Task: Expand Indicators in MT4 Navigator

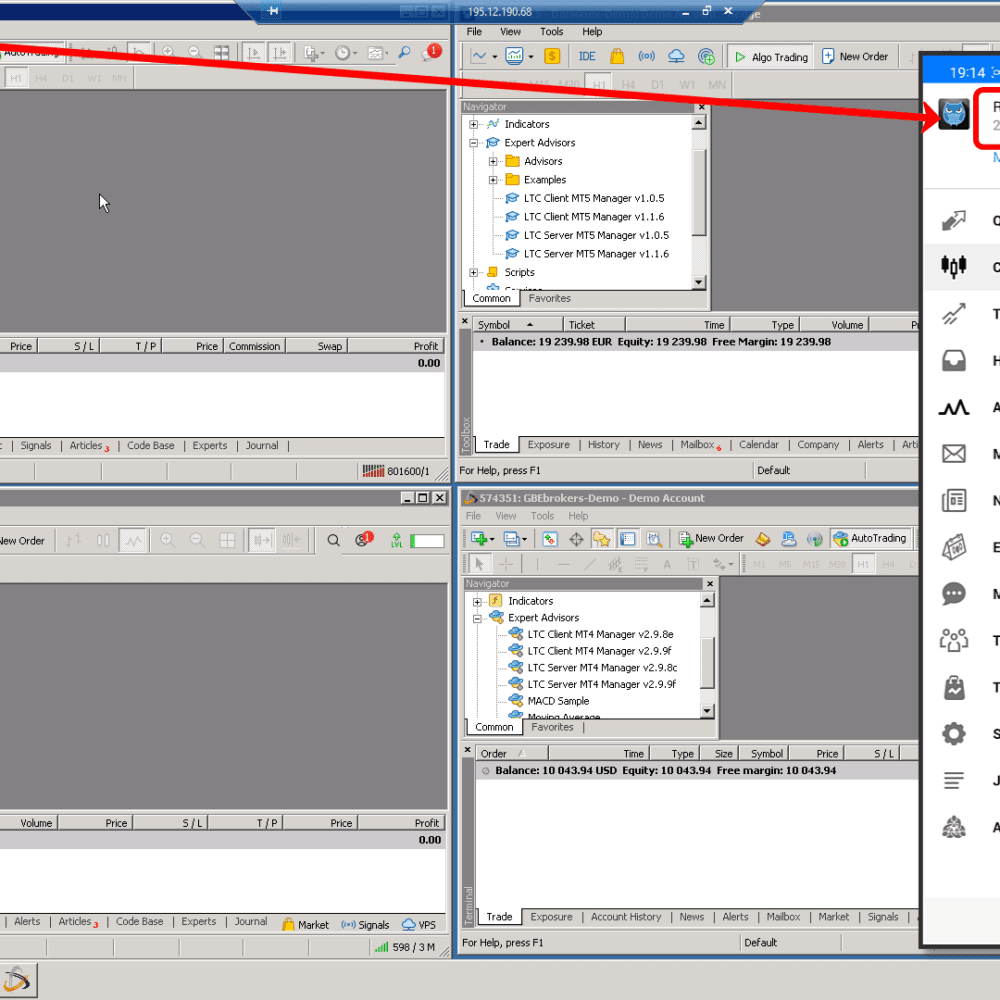Action: coord(477,601)
